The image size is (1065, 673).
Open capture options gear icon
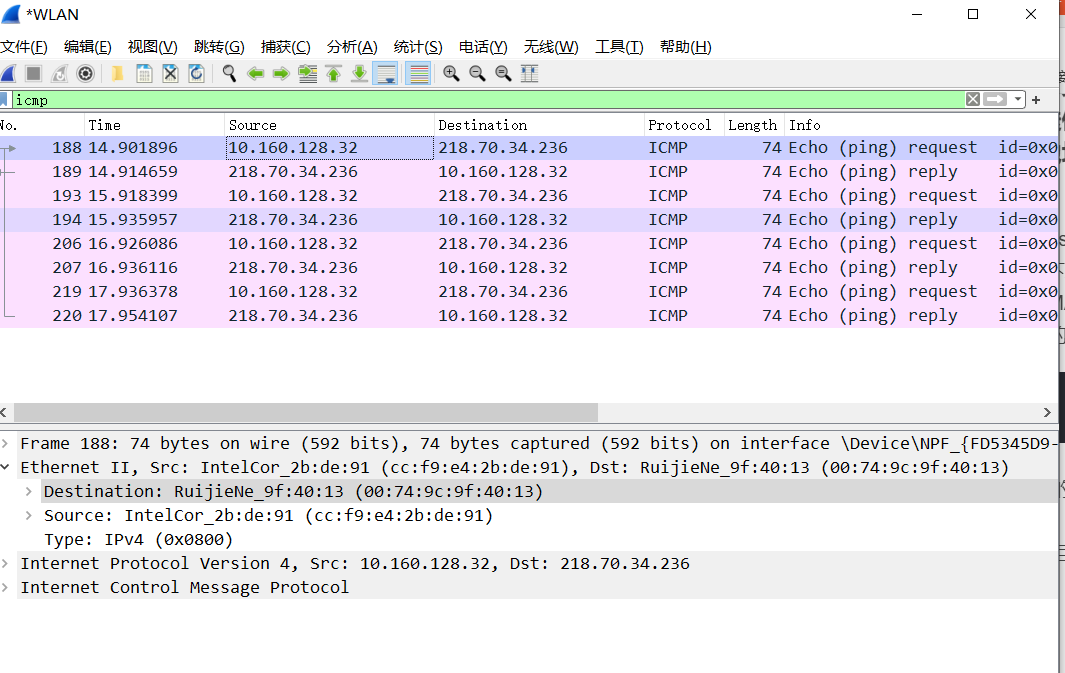tap(86, 73)
